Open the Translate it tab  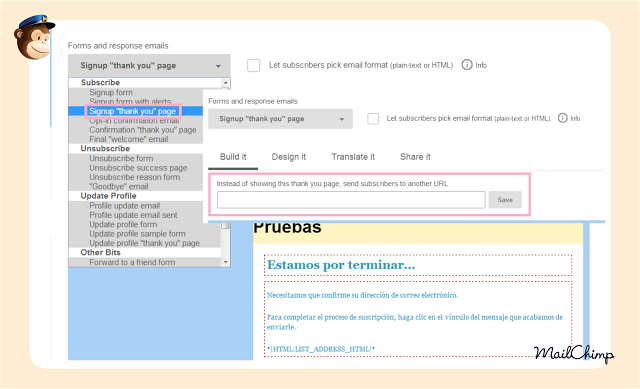coord(353,157)
